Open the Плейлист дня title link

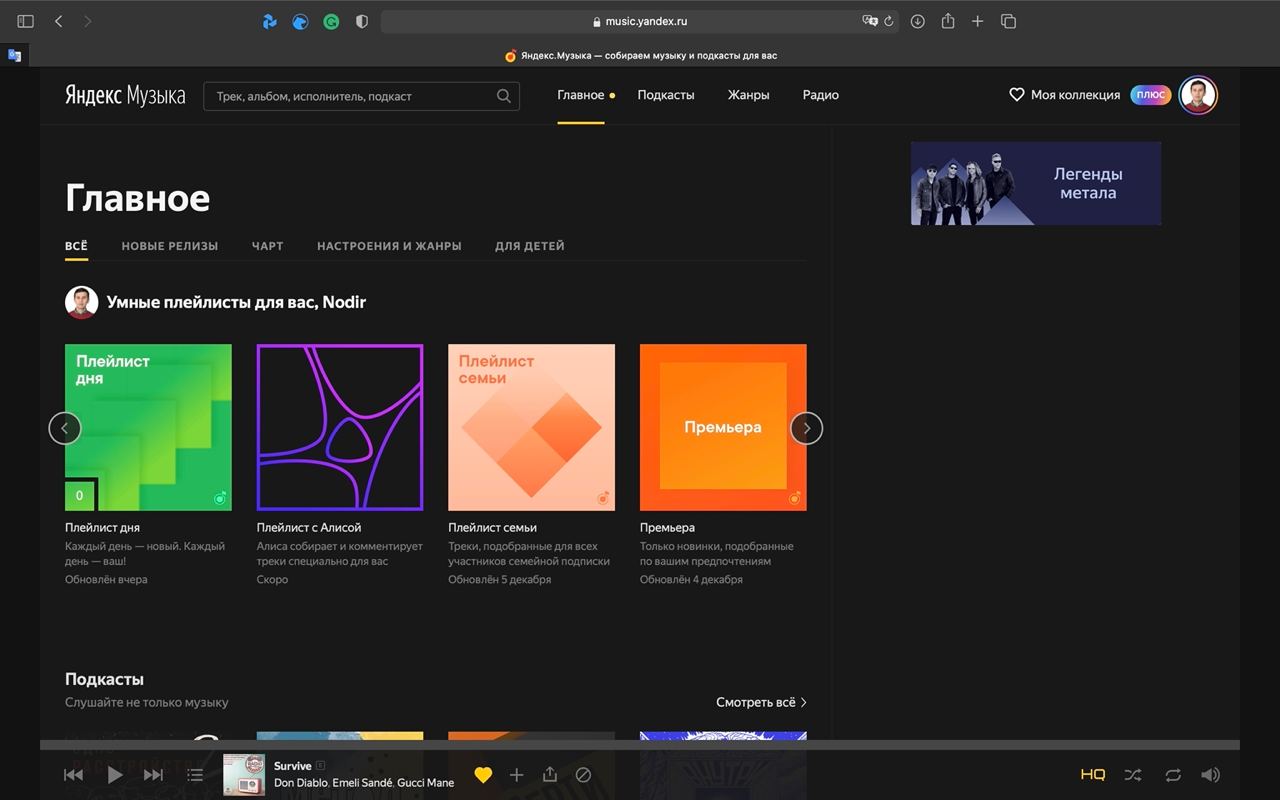102,527
